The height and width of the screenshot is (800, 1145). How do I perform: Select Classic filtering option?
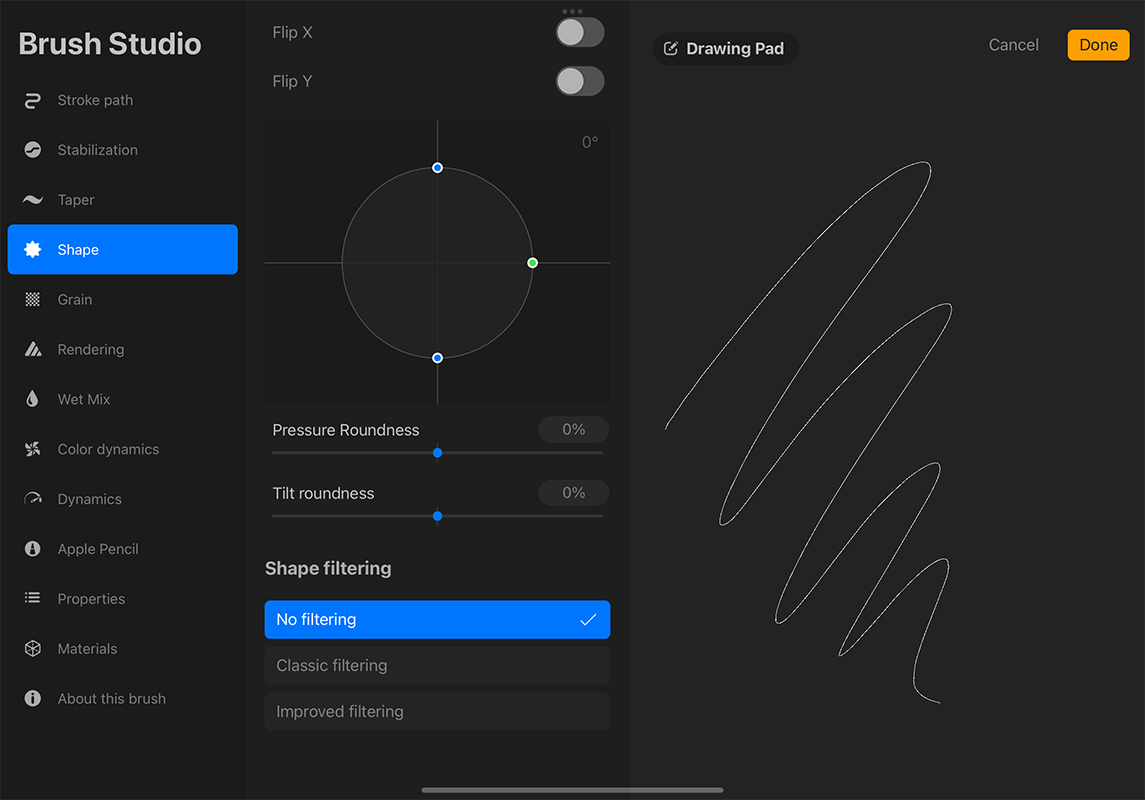point(437,665)
